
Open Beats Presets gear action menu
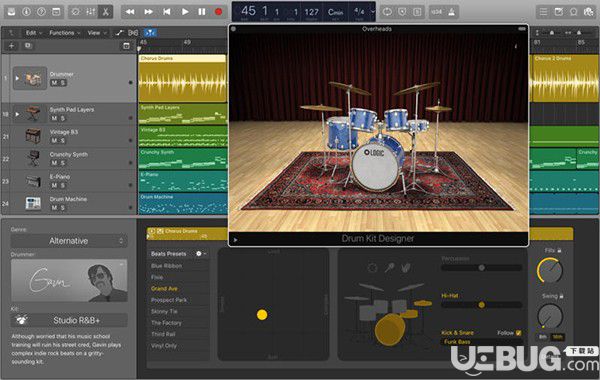201,254
